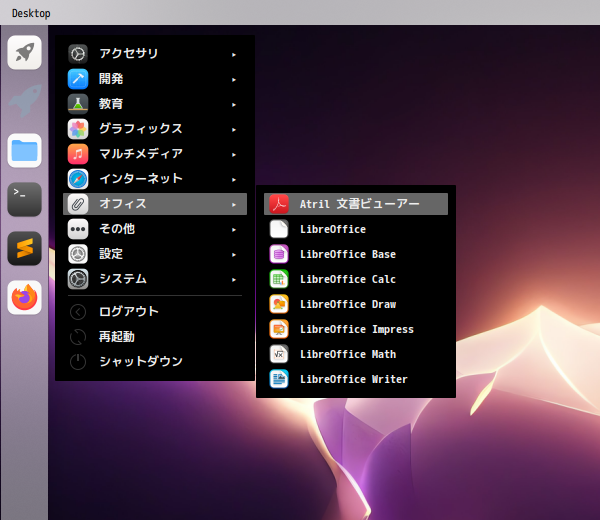Click the LibreOffice Draw label
Screen dimensions: 600x520
(348, 304)
